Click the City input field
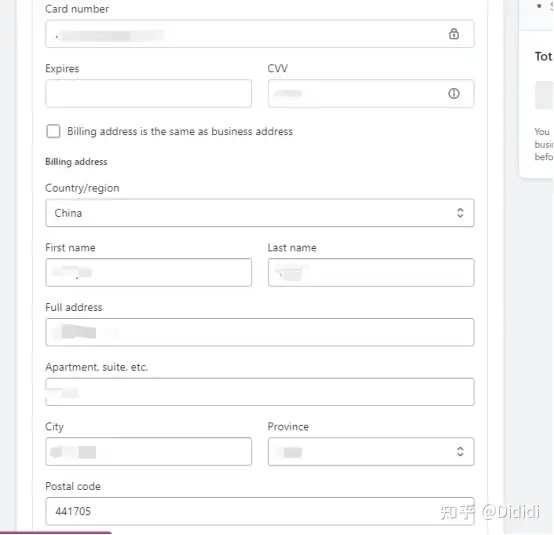The height and width of the screenshot is (535, 554). pyautogui.click(x=148, y=452)
